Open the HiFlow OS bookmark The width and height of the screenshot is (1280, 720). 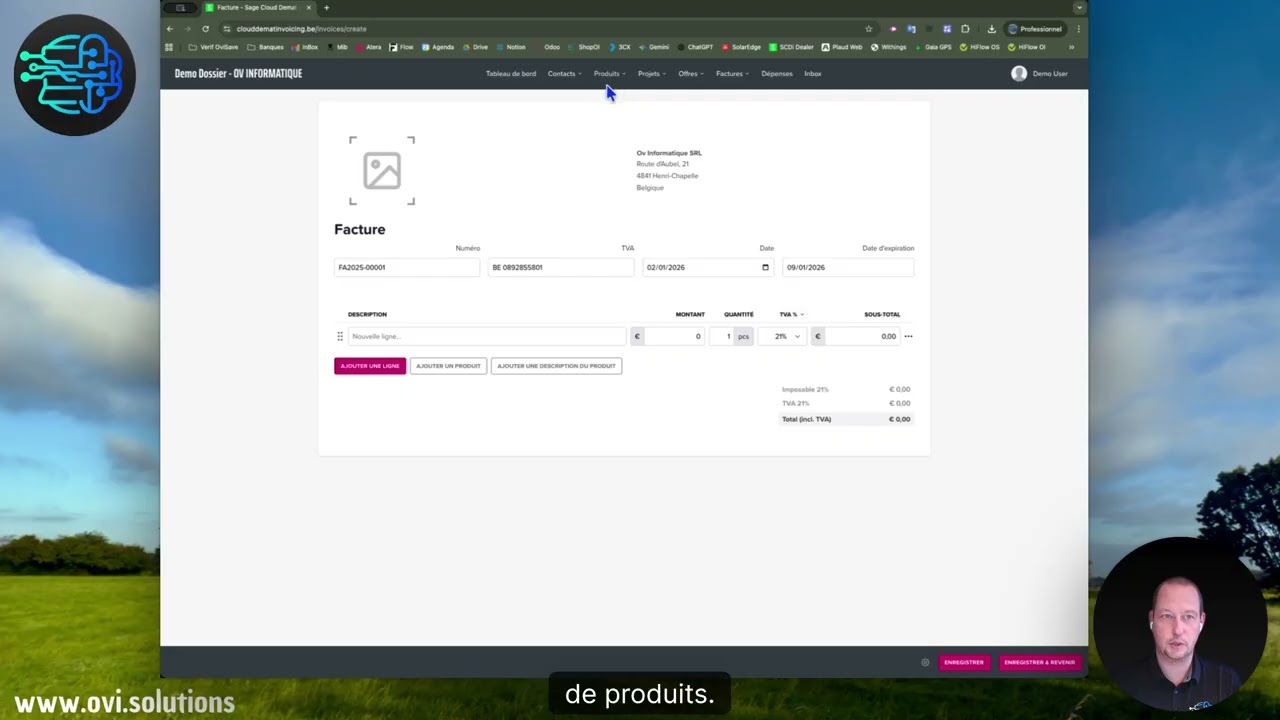979,47
